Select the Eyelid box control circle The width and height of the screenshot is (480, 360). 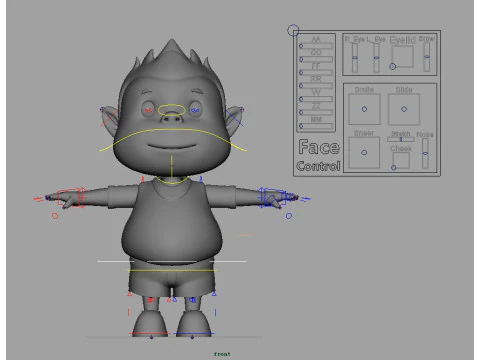tap(393, 67)
